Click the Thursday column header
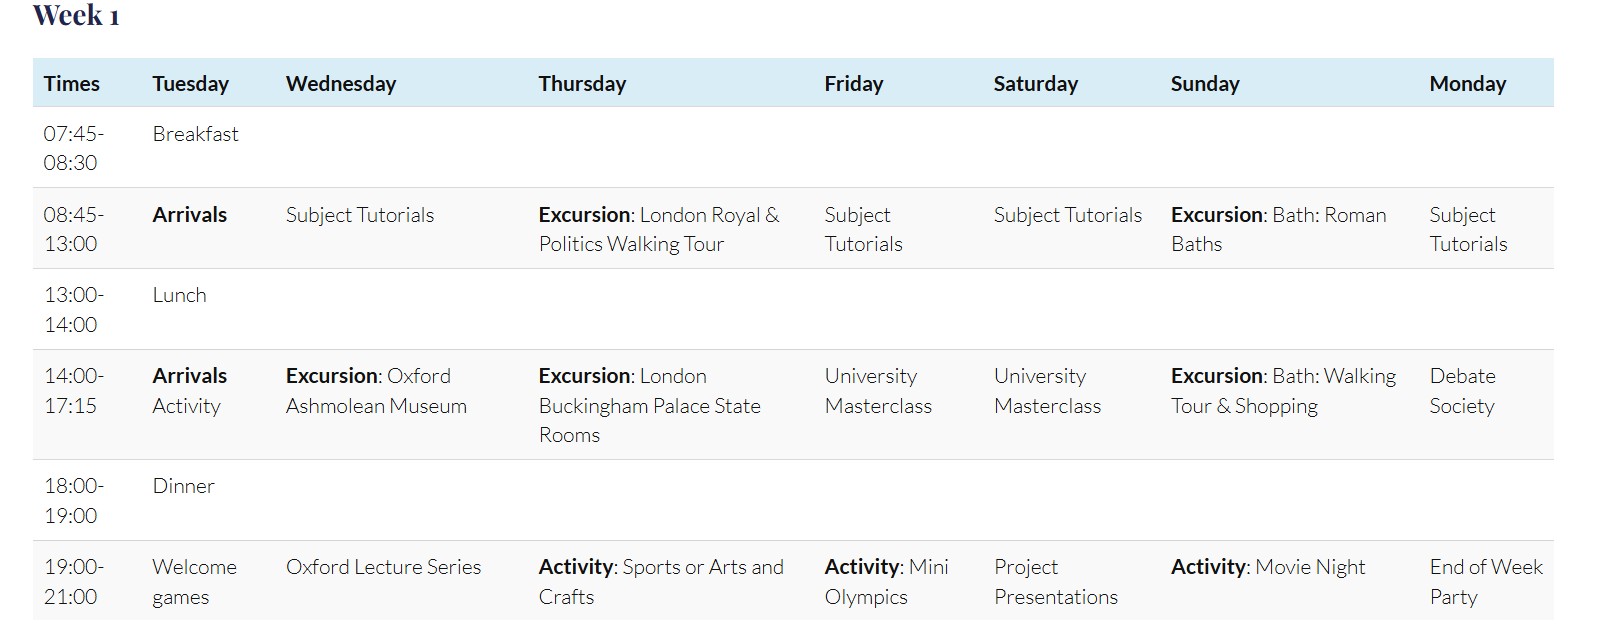The width and height of the screenshot is (1597, 642). (x=582, y=84)
